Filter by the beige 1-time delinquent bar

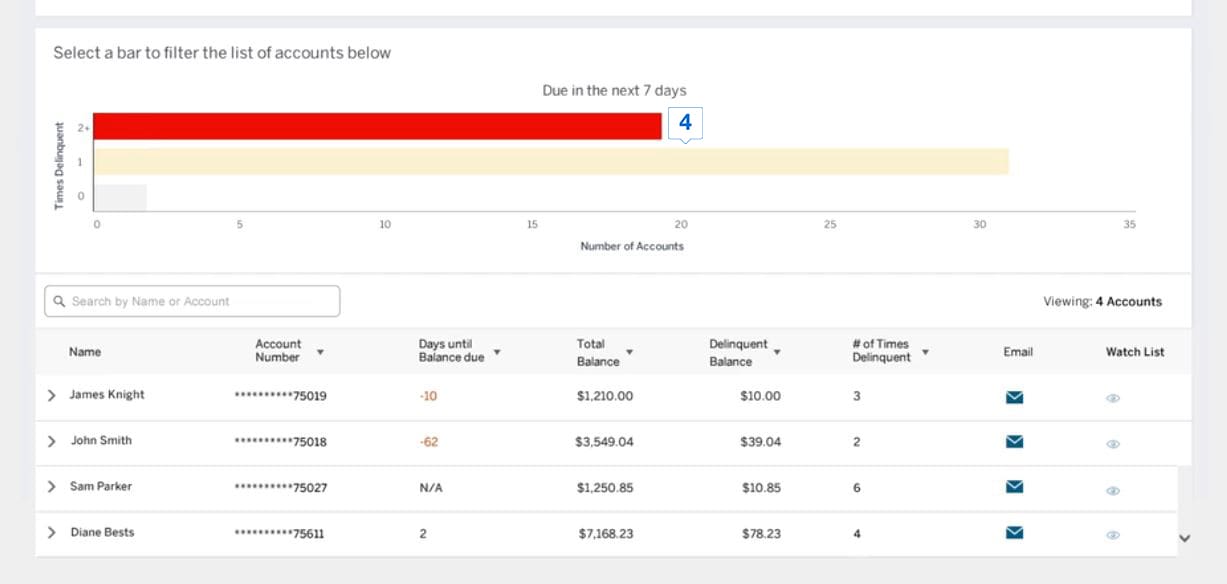(x=550, y=162)
